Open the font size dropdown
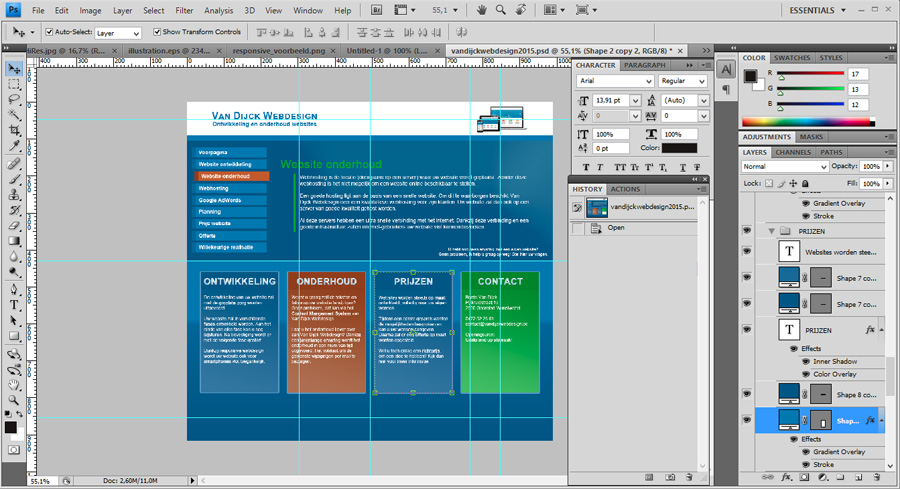Image resolution: width=900 pixels, height=489 pixels. [x=635, y=100]
